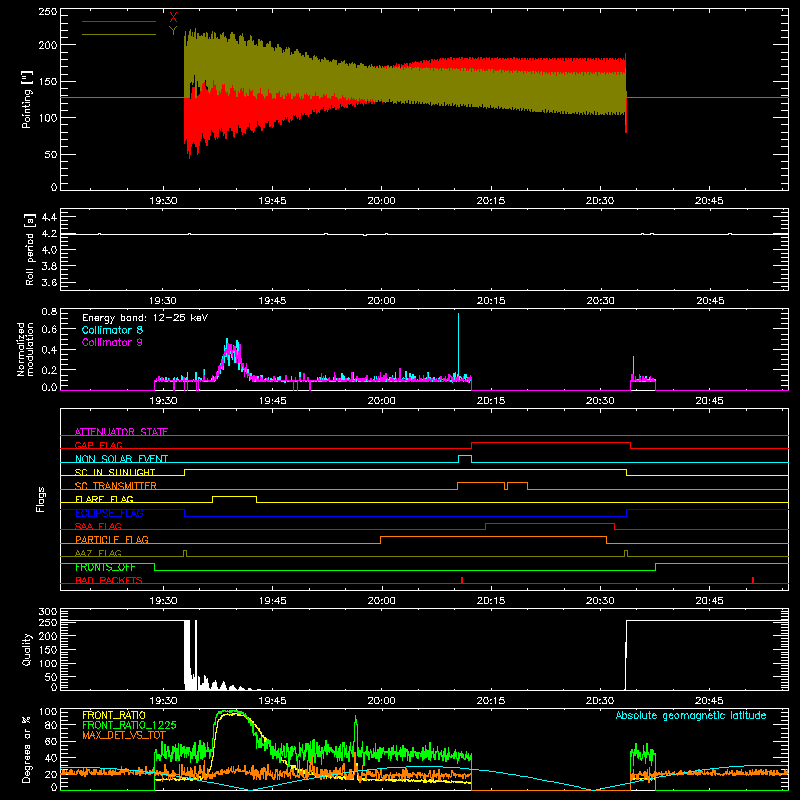This screenshot has width=800, height=800.
Task: Click the PARTICLE_FLAG label
Action: tap(112, 539)
